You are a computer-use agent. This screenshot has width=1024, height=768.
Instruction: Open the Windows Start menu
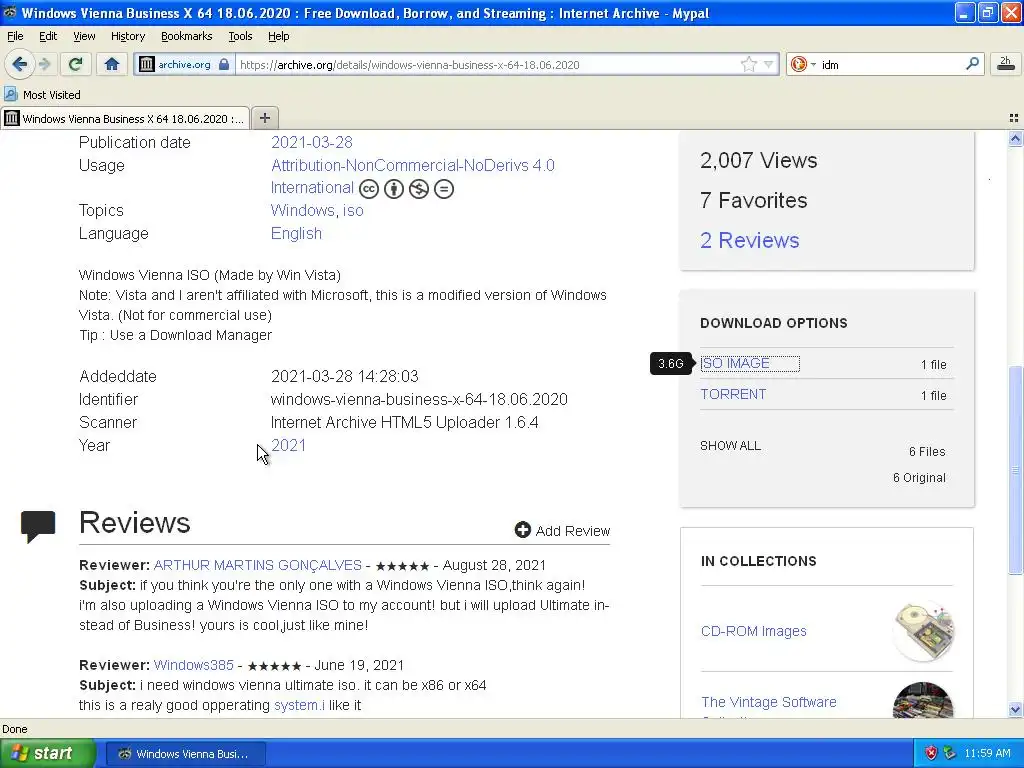click(x=48, y=754)
